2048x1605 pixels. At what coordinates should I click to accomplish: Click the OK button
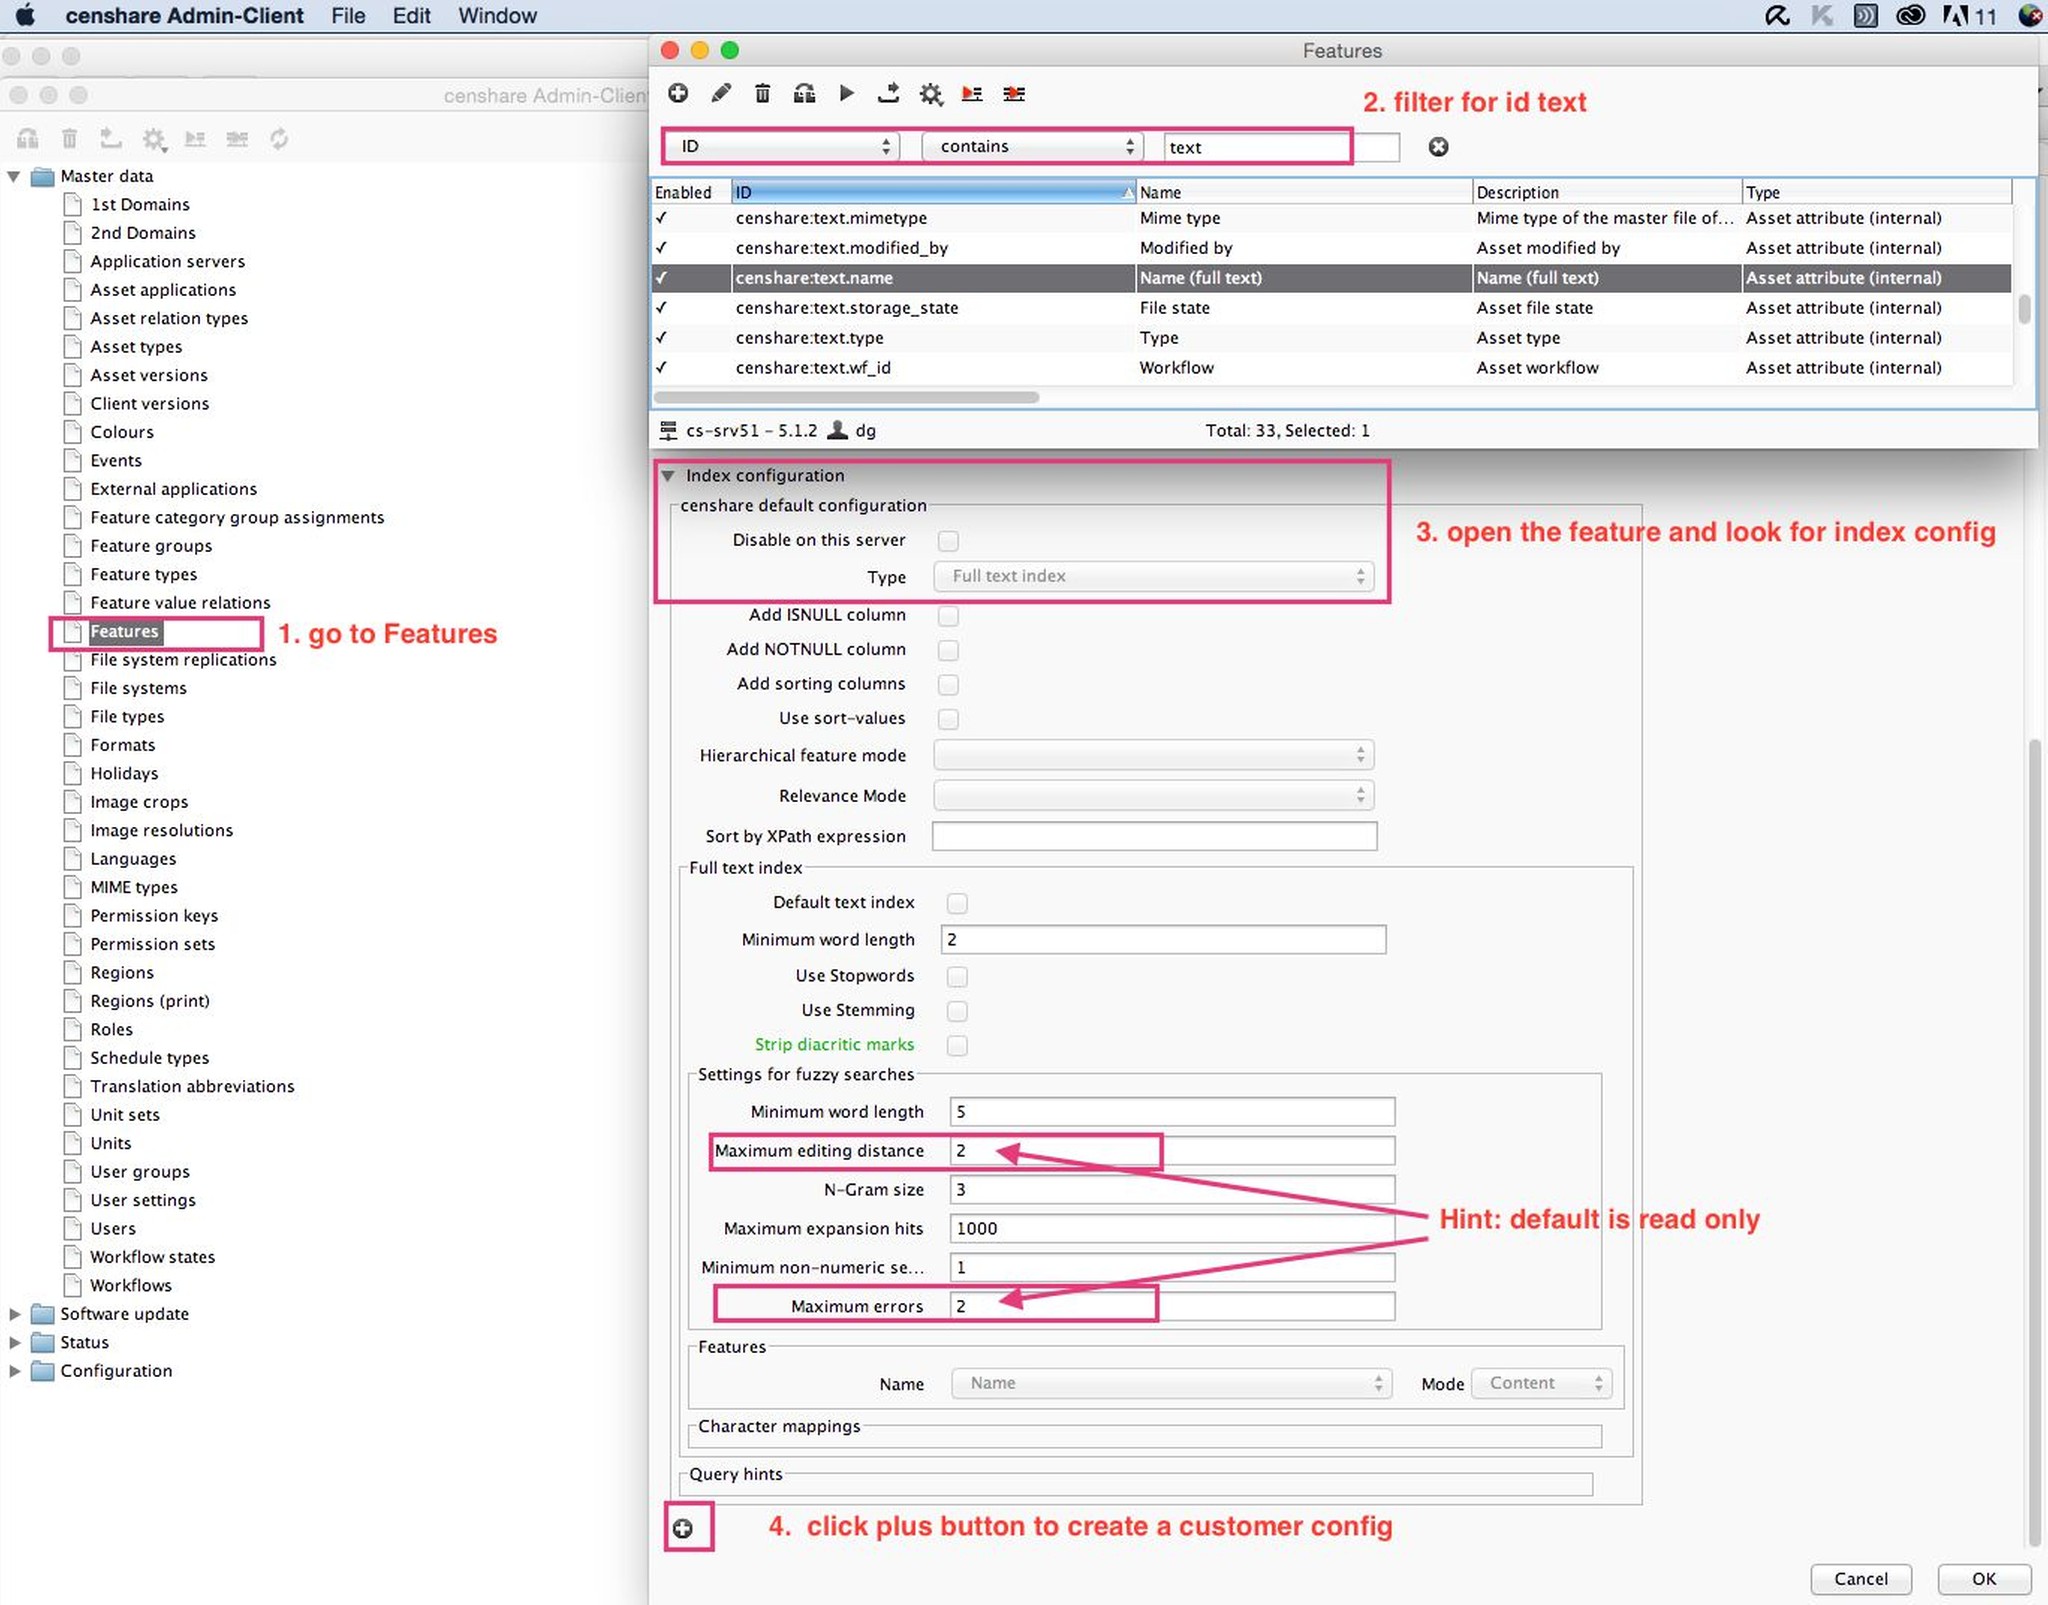[x=1983, y=1579]
